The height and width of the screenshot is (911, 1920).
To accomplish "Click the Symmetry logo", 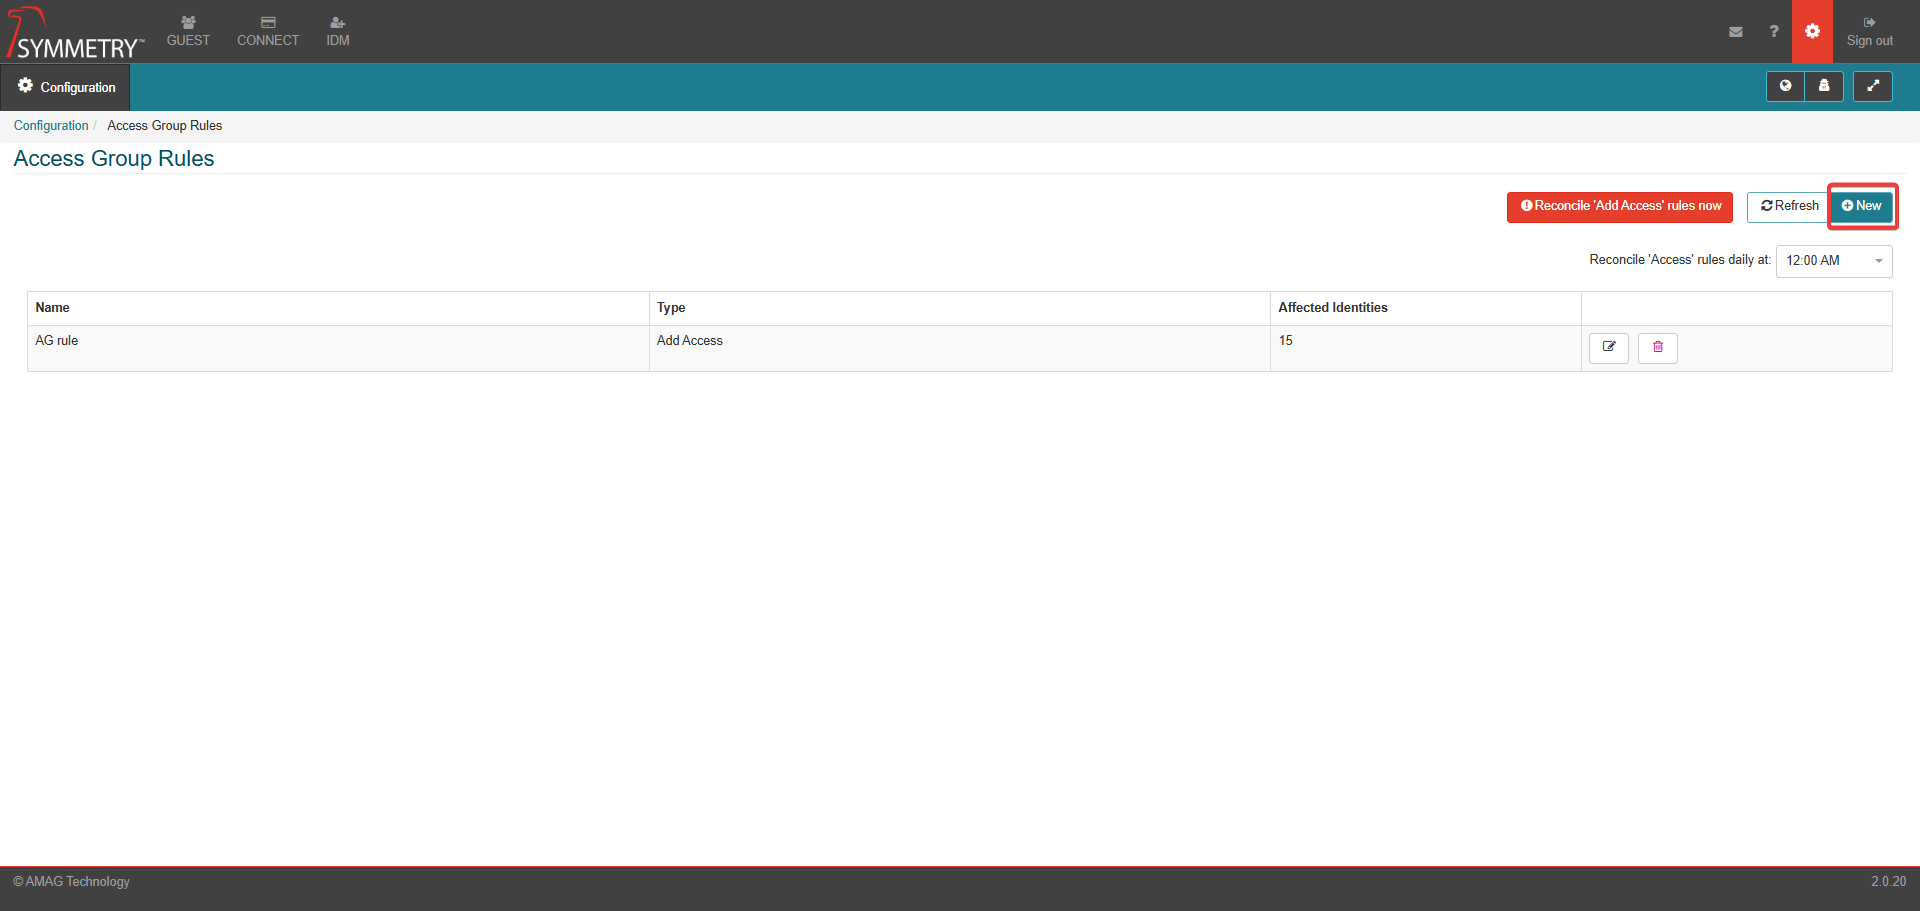I will [x=76, y=34].
